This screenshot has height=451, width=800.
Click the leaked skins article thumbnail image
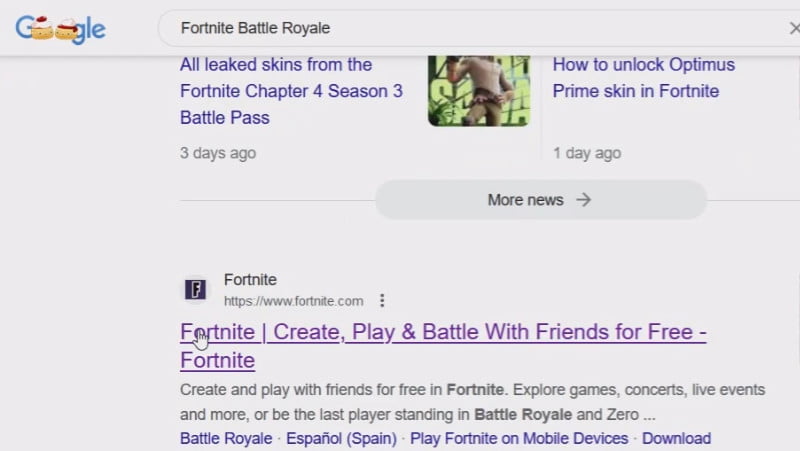point(479,91)
